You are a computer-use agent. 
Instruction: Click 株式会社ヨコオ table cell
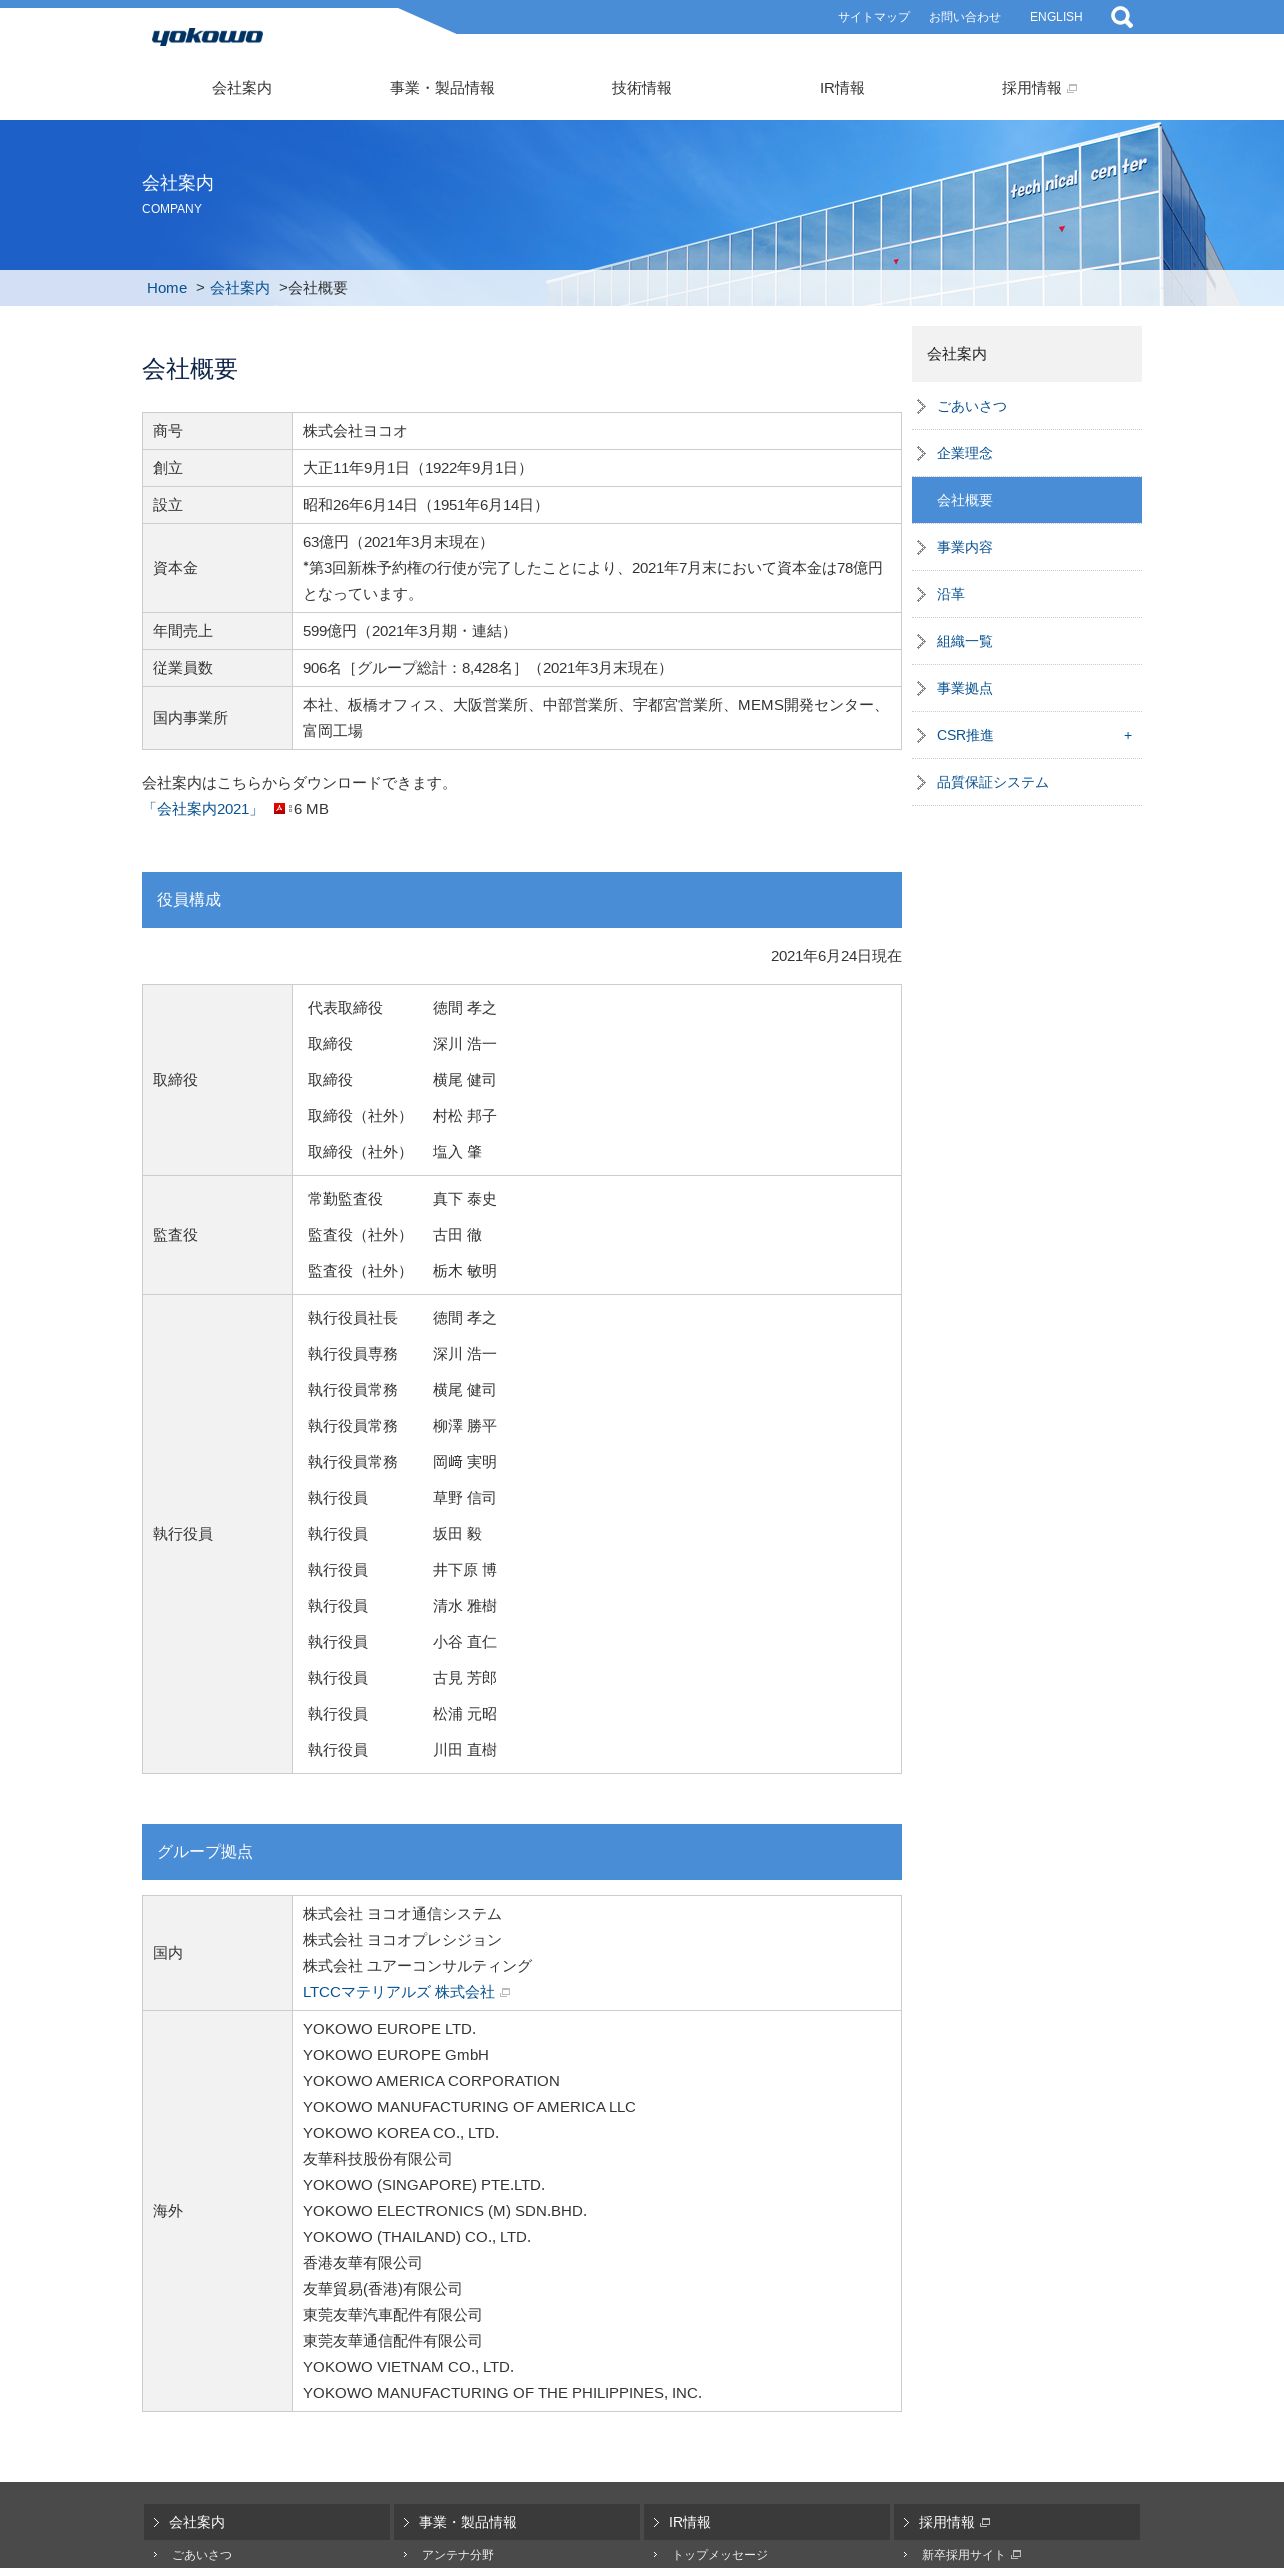pyautogui.click(x=597, y=431)
